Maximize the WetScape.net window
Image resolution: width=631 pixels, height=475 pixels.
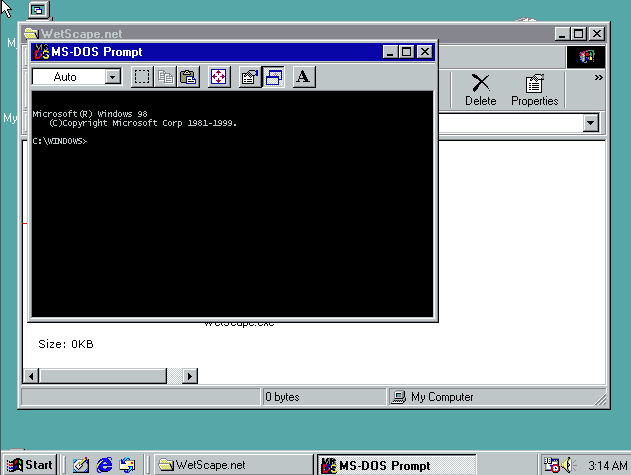click(x=579, y=34)
